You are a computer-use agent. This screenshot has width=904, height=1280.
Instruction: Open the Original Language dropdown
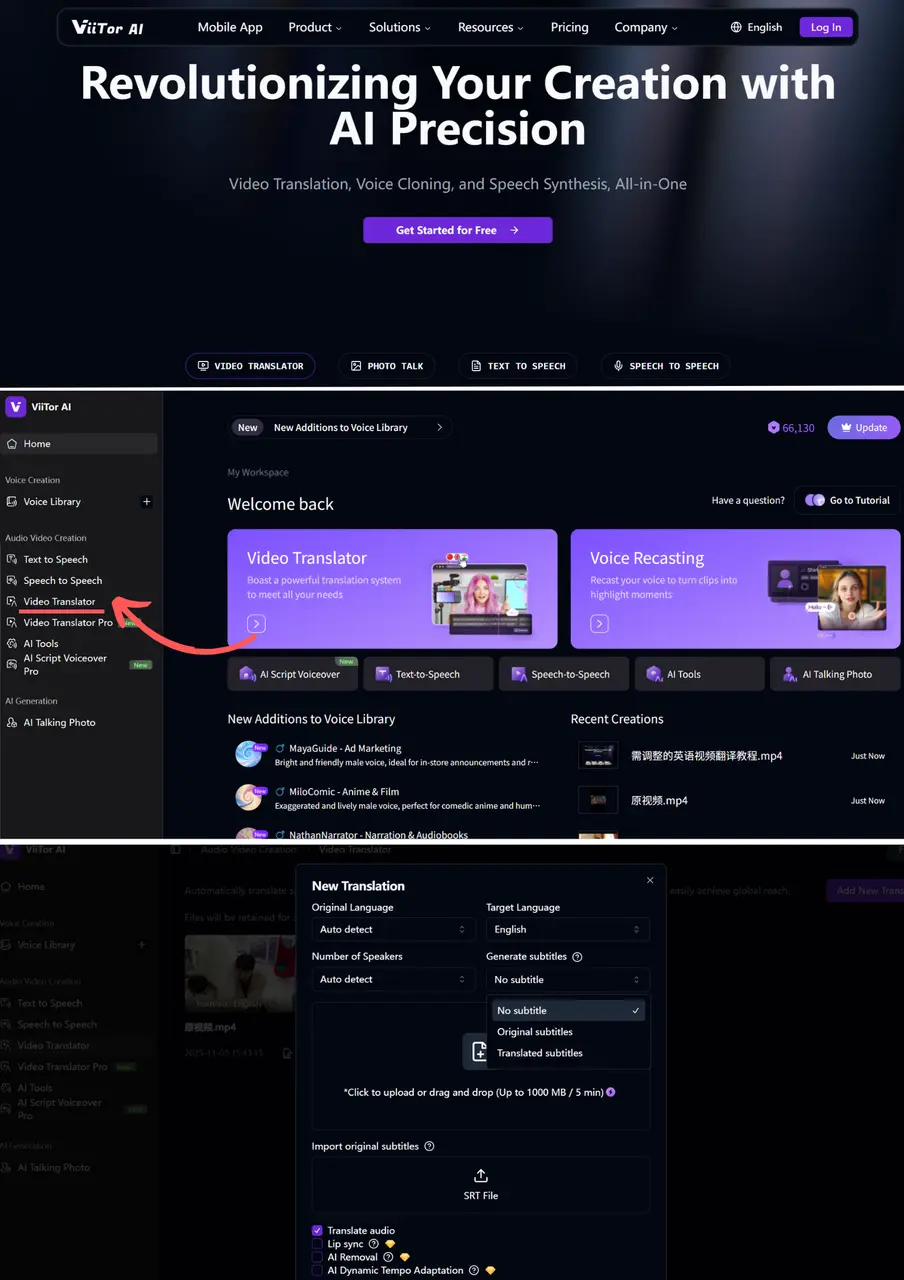click(392, 930)
